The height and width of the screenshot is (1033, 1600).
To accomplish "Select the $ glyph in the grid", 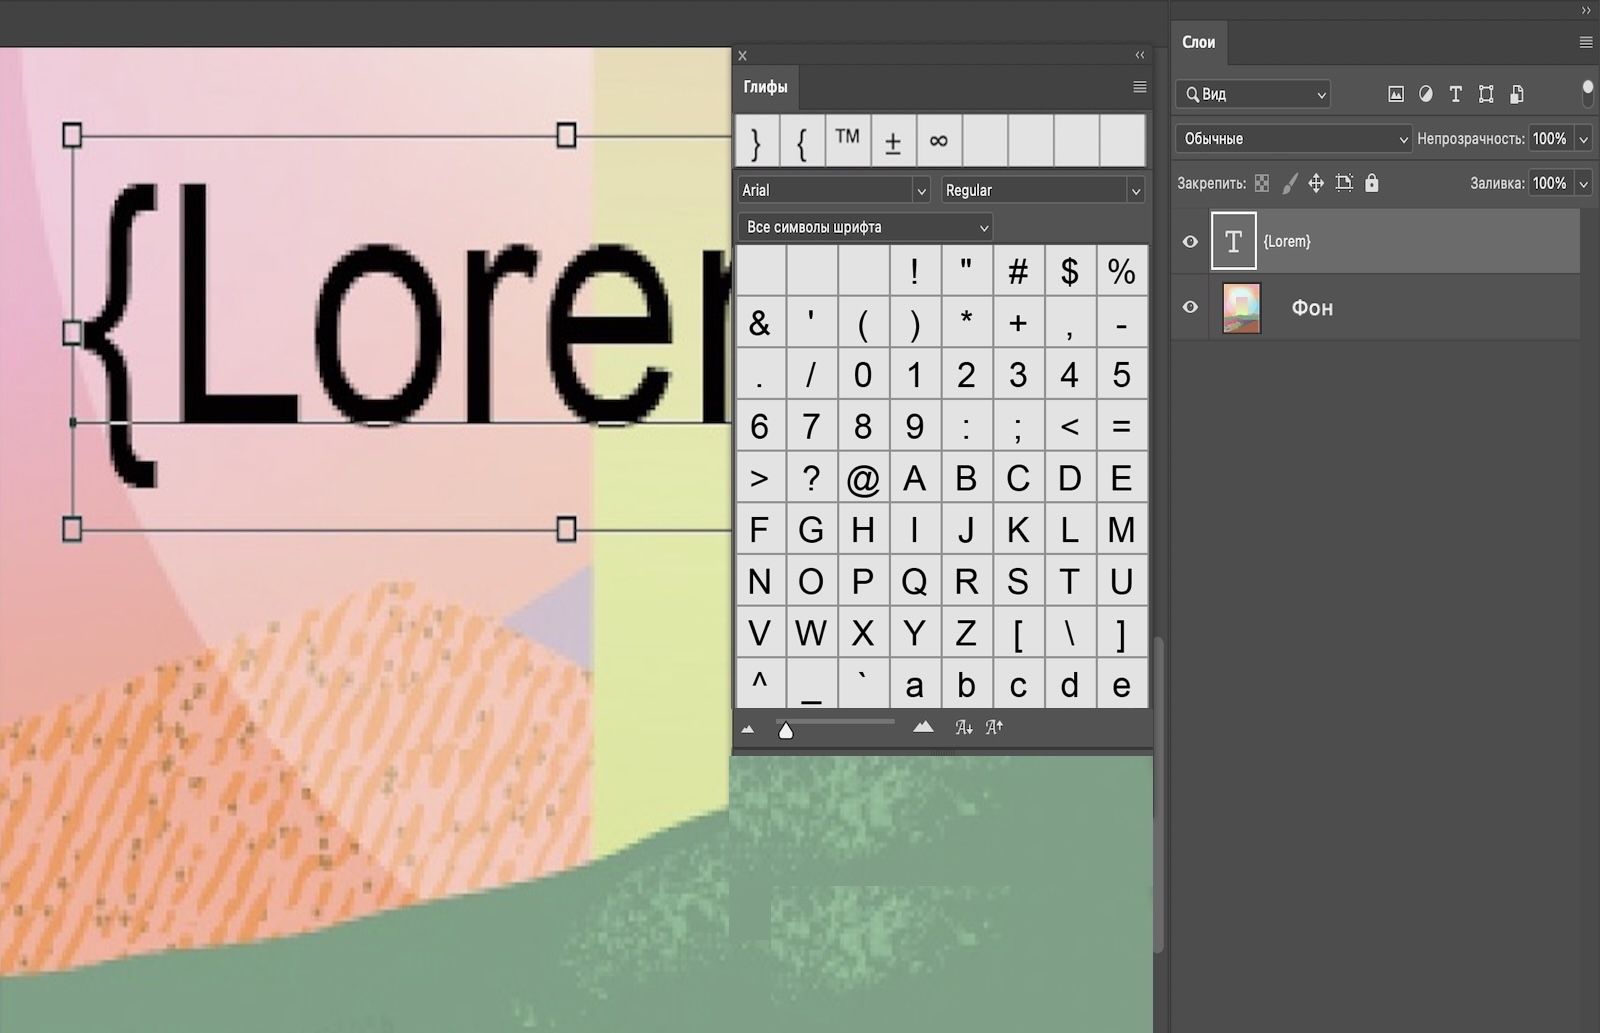I will [x=1070, y=271].
